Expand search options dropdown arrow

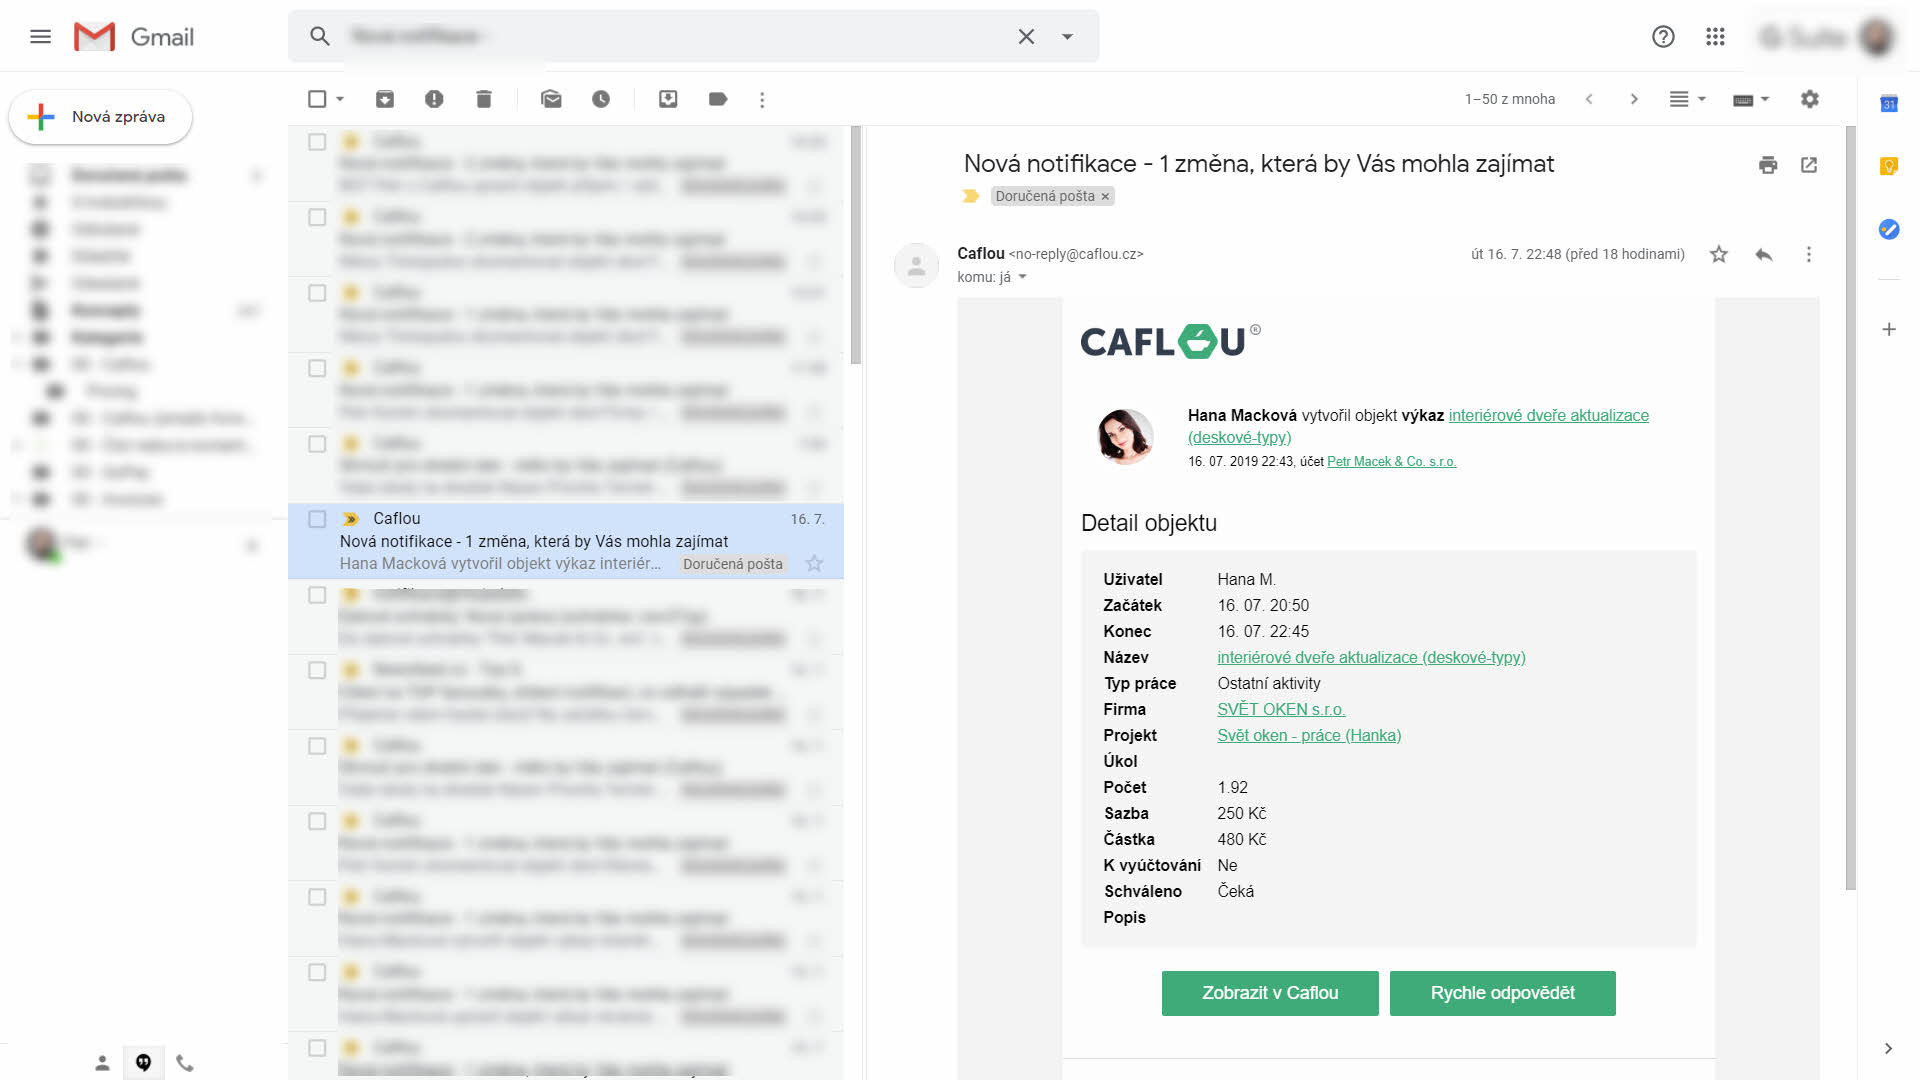click(1068, 37)
